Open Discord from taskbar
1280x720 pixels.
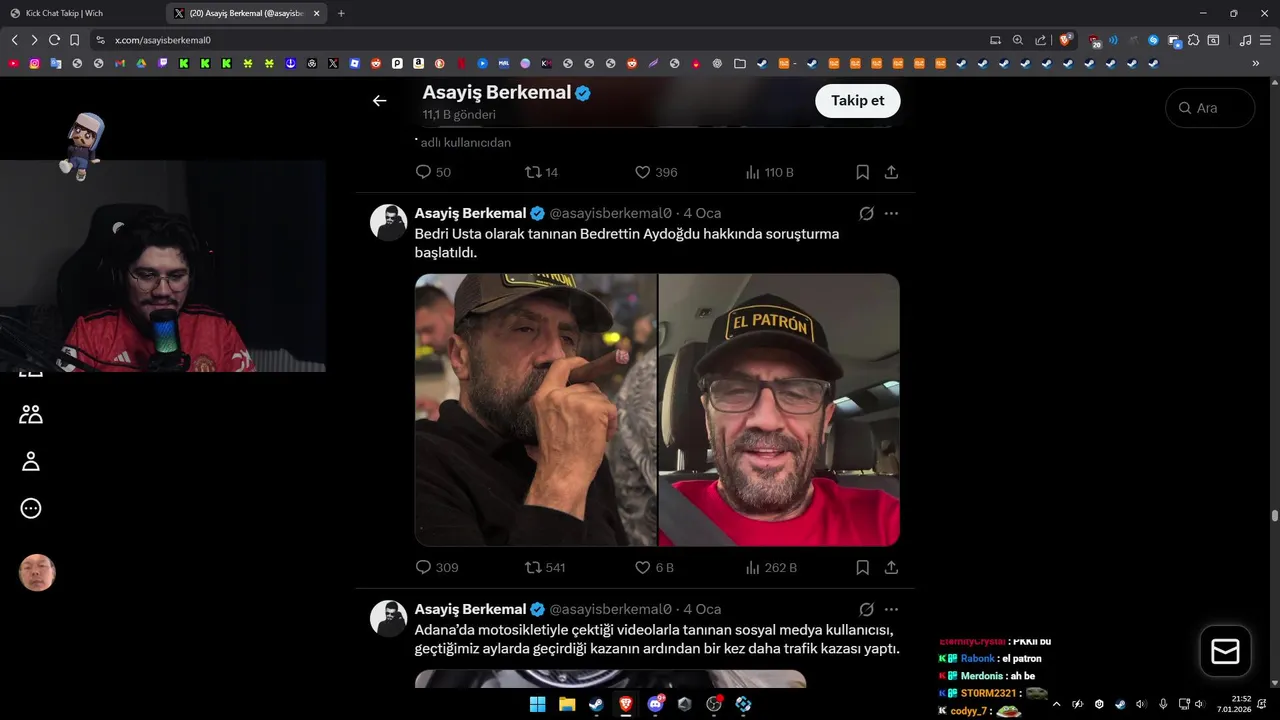click(656, 704)
